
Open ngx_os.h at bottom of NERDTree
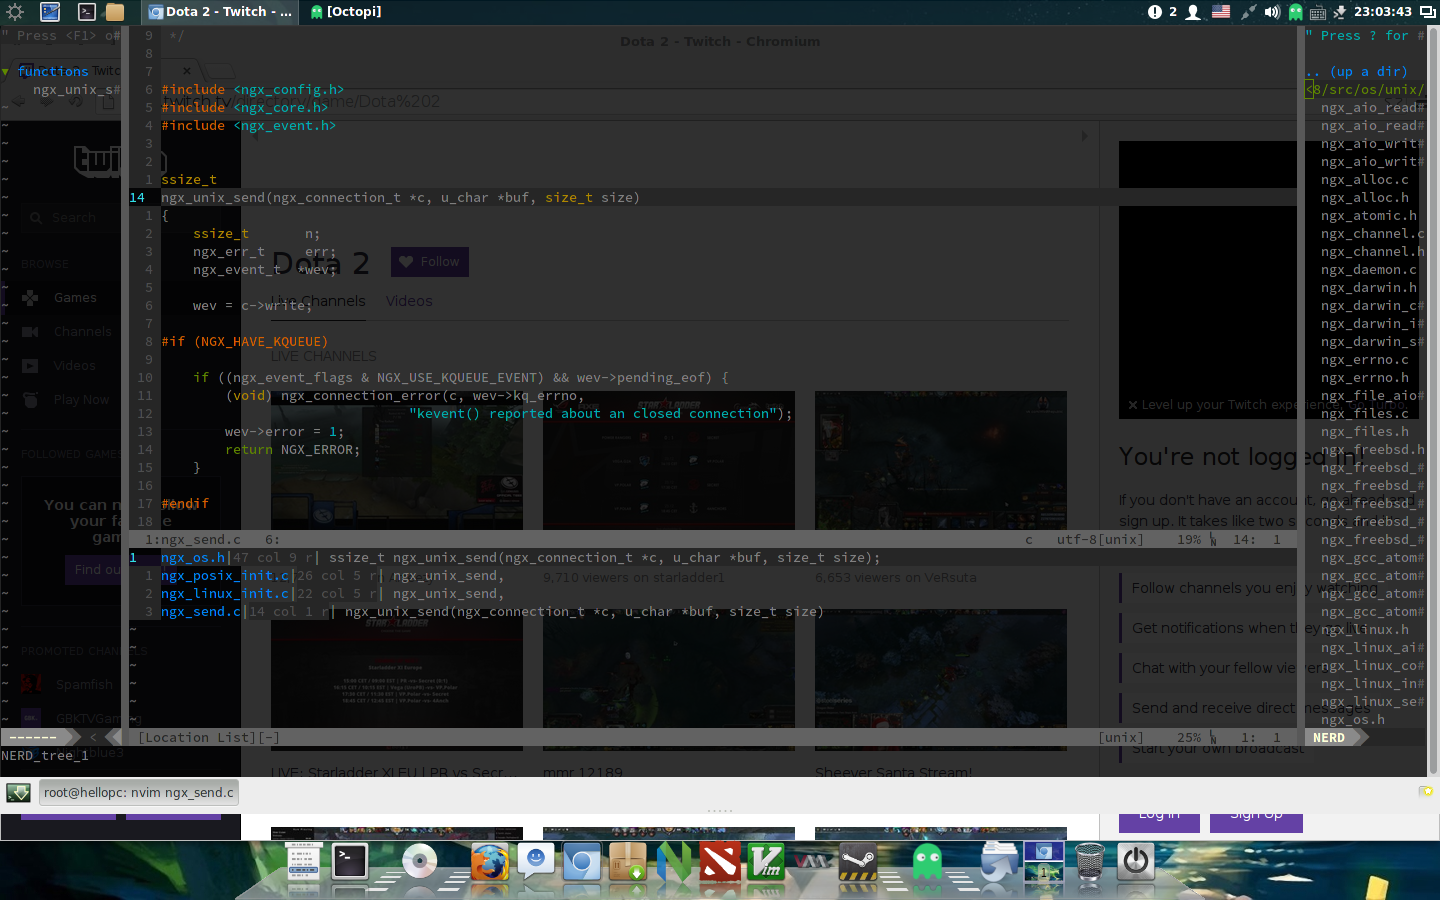coord(1352,720)
